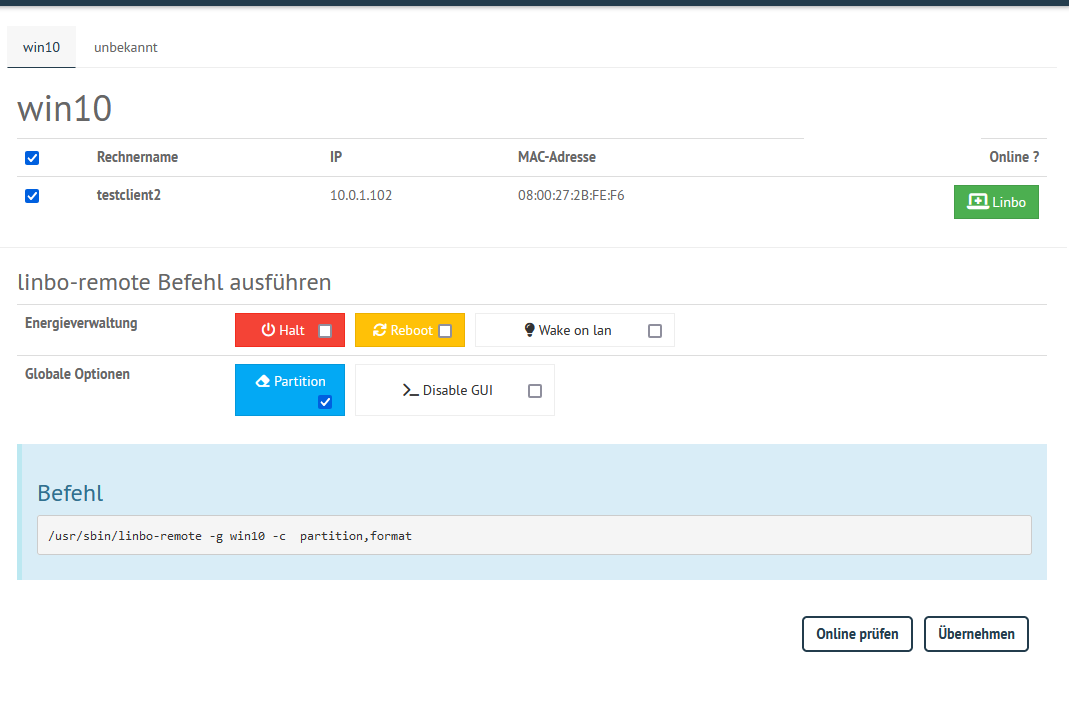This screenshot has height=707, width=1069.
Task: Click the laptop icon on green Linbo button
Action: pyautogui.click(x=978, y=202)
